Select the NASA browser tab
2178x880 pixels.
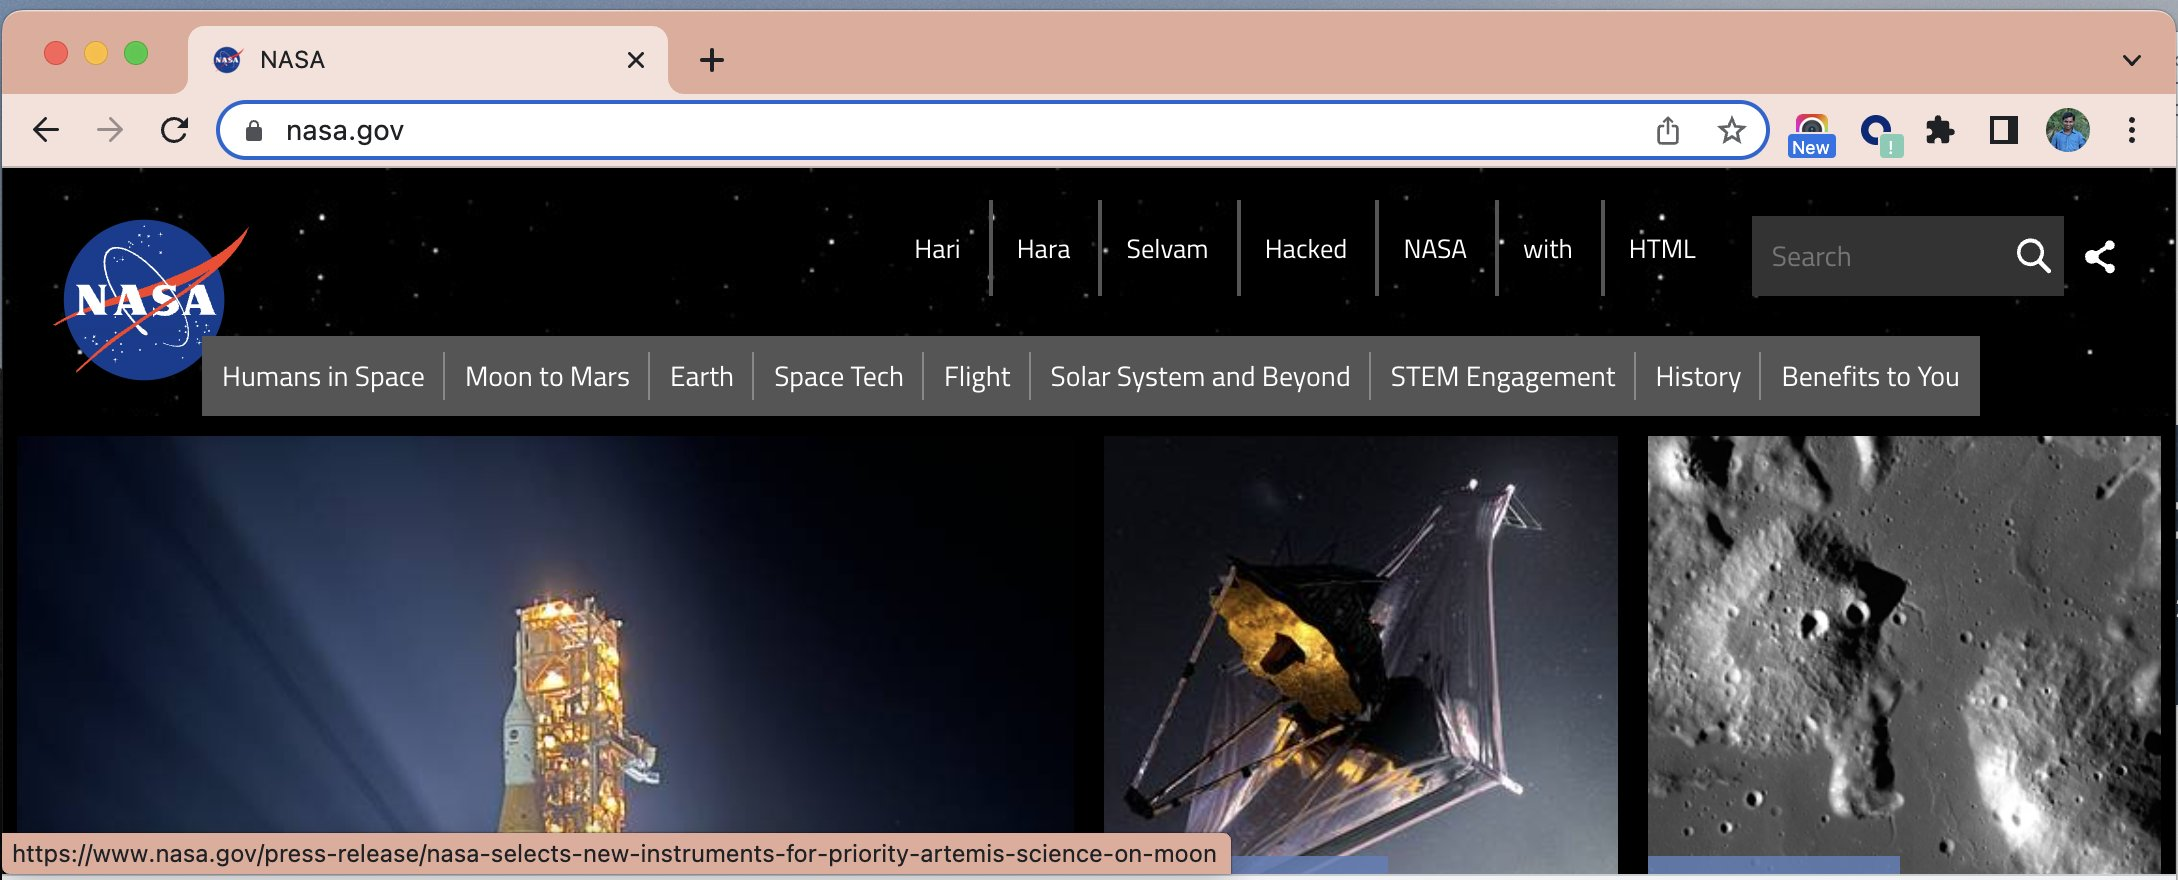pyautogui.click(x=428, y=60)
